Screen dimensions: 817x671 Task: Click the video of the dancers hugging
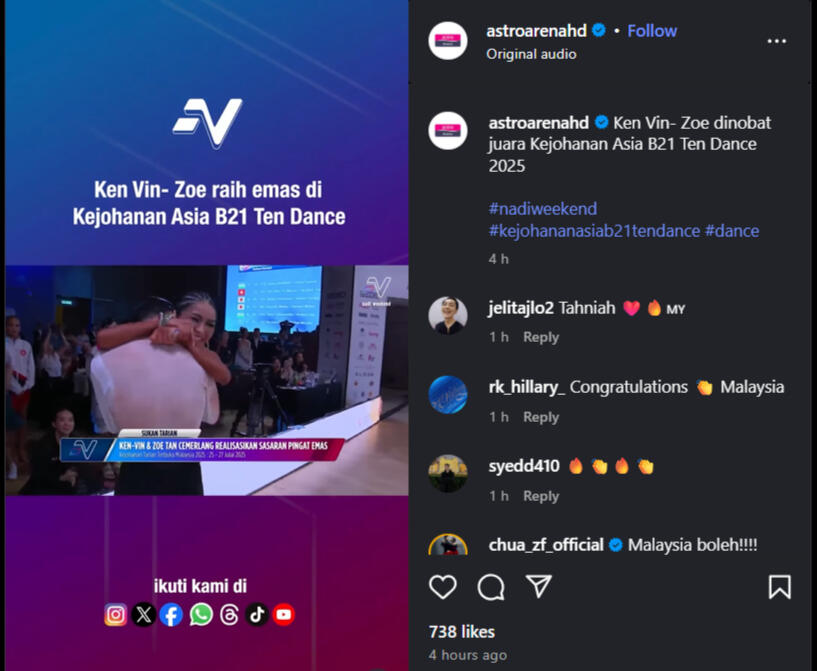pos(207,380)
